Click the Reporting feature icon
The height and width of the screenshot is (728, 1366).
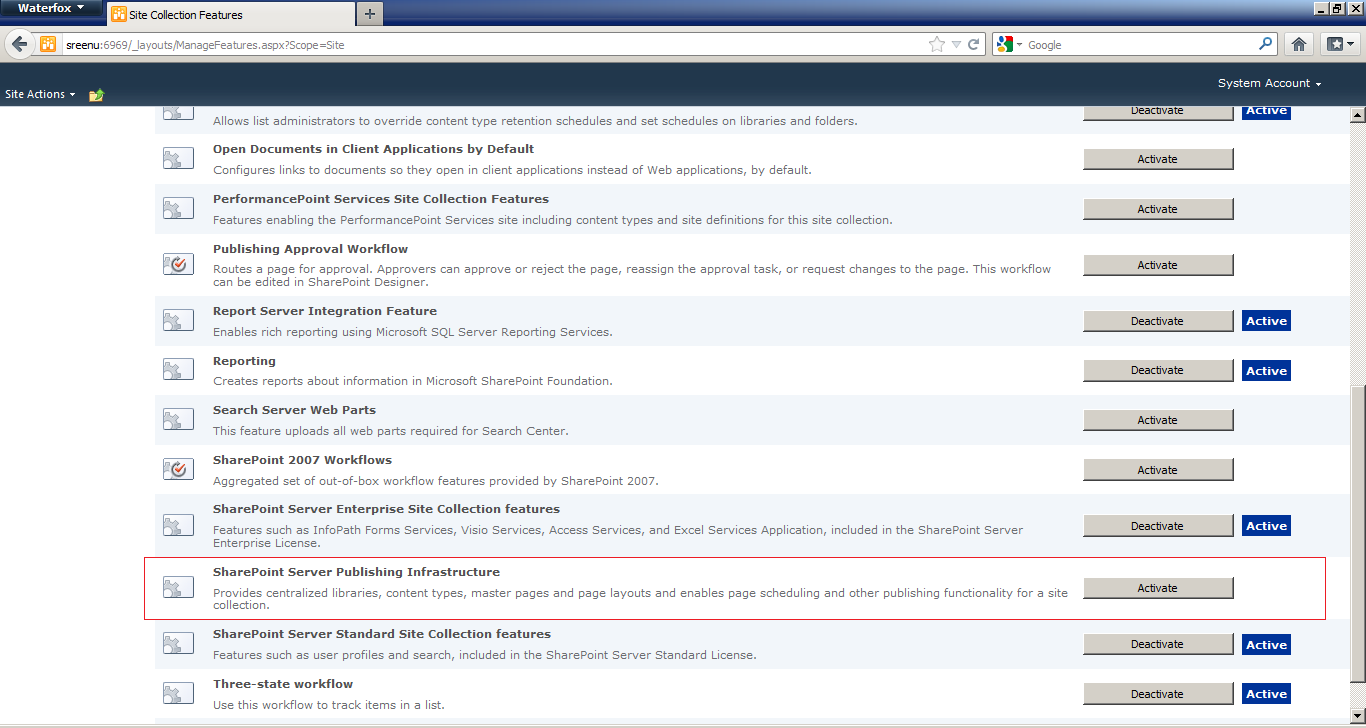tap(178, 370)
